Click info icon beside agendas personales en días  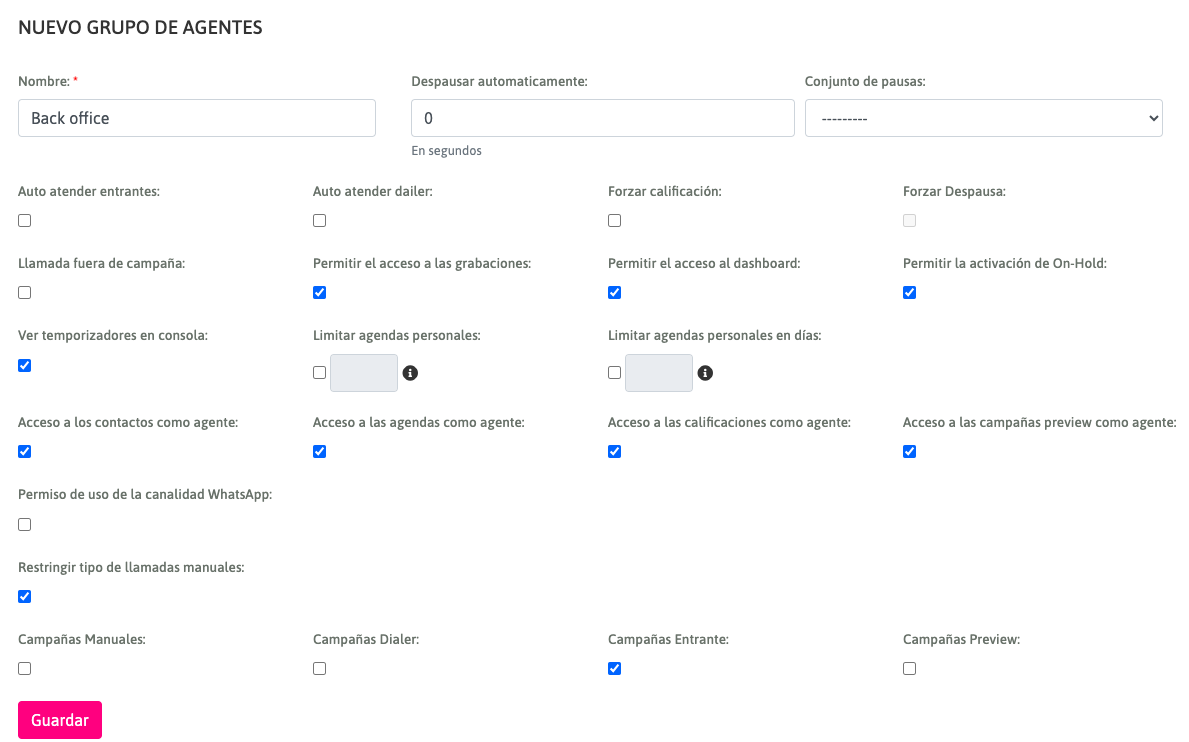tap(704, 373)
